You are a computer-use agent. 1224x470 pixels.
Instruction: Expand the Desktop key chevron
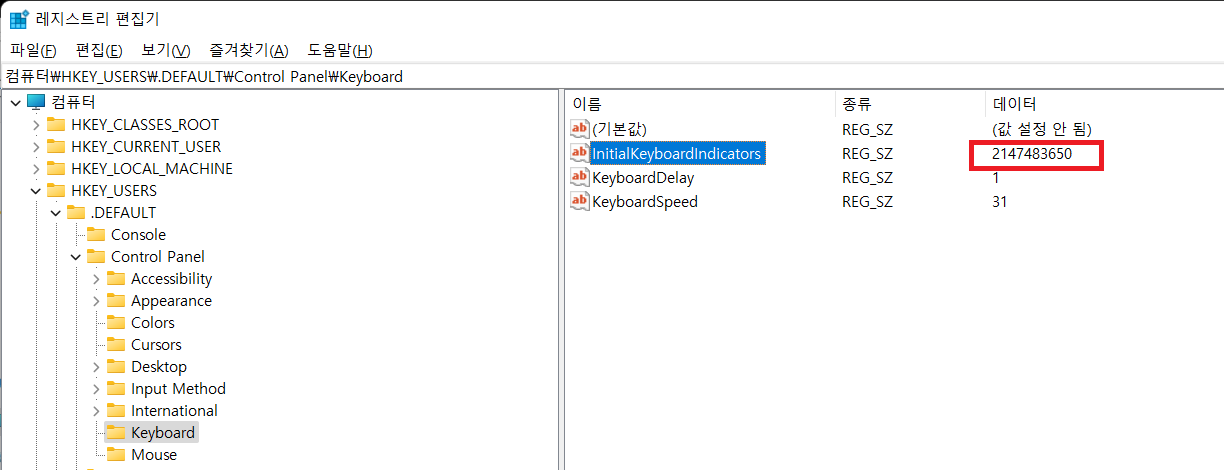click(x=96, y=366)
